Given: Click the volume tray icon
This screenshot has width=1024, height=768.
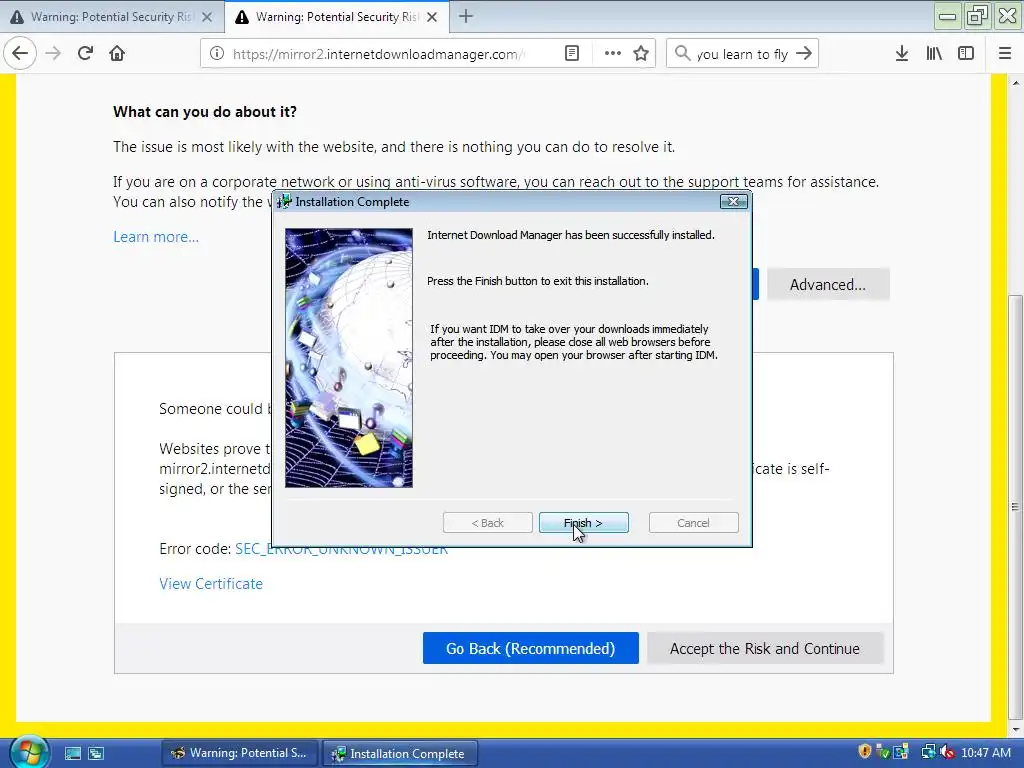Looking at the screenshot, I should (x=946, y=752).
